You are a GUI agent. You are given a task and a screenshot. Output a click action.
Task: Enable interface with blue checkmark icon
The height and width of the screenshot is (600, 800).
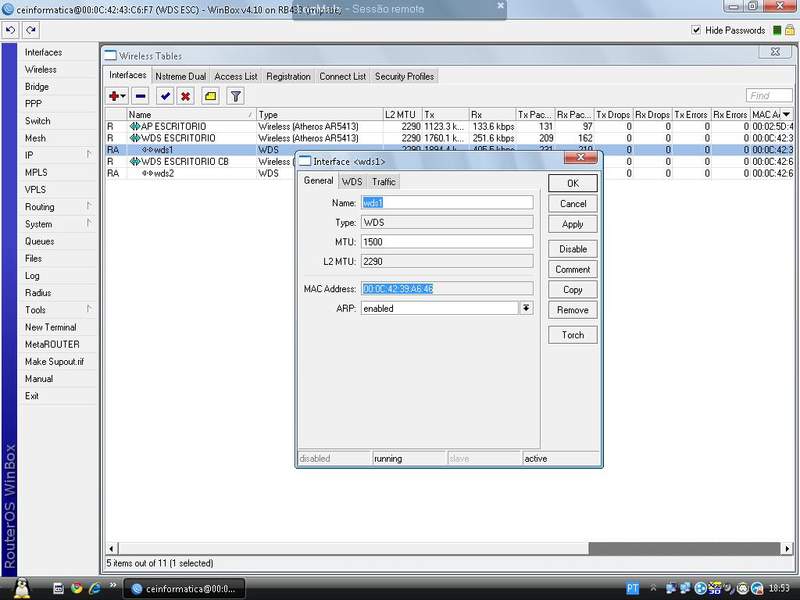165,96
